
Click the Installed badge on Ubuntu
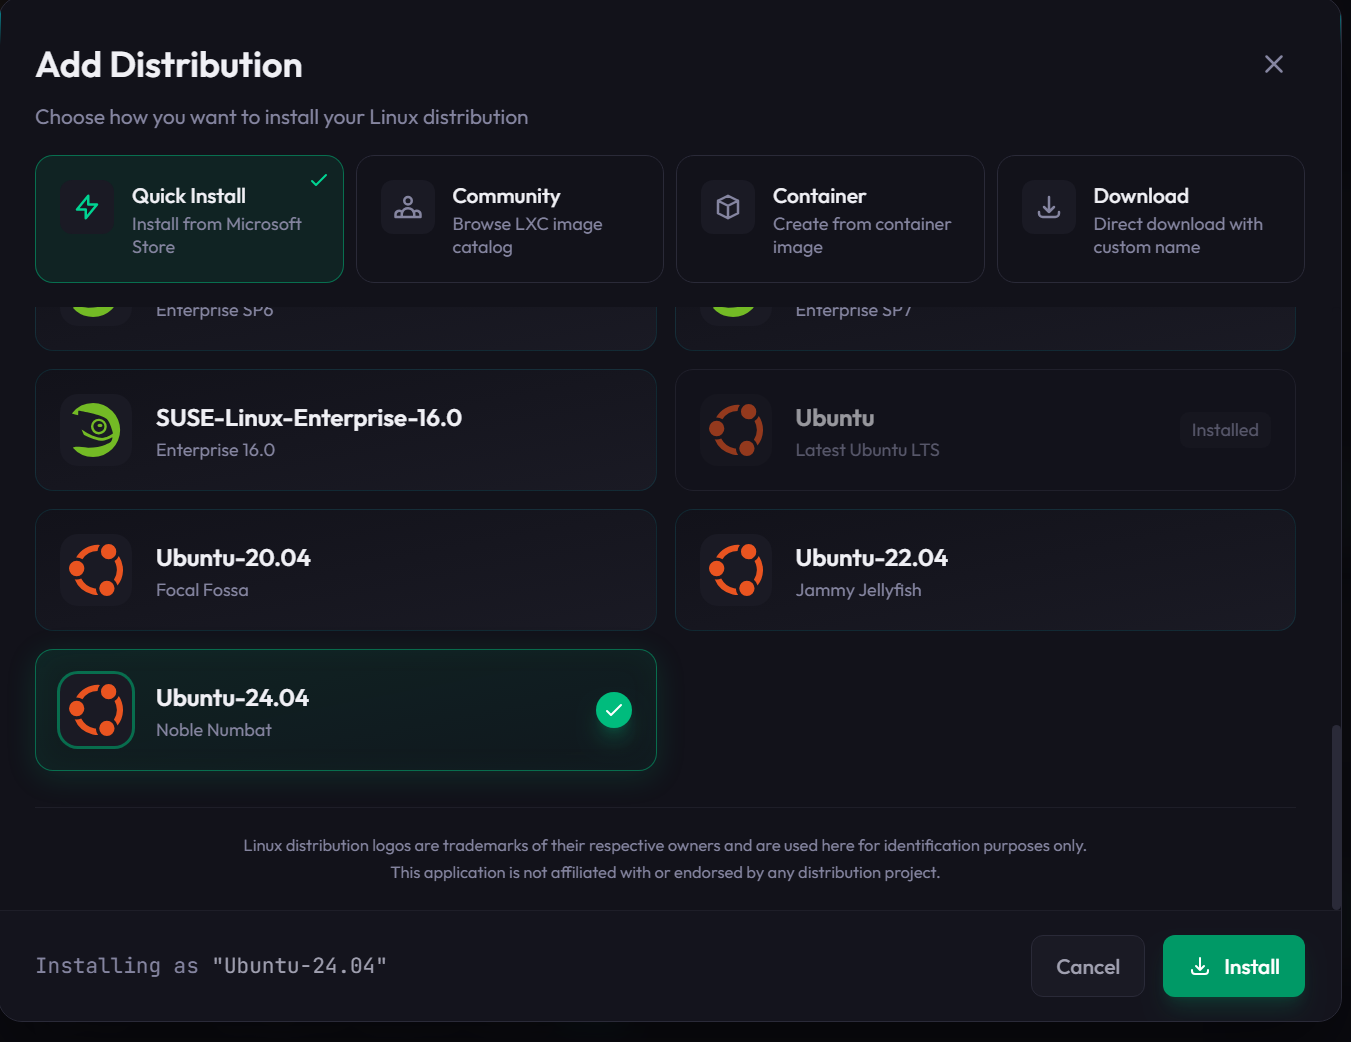(1224, 430)
